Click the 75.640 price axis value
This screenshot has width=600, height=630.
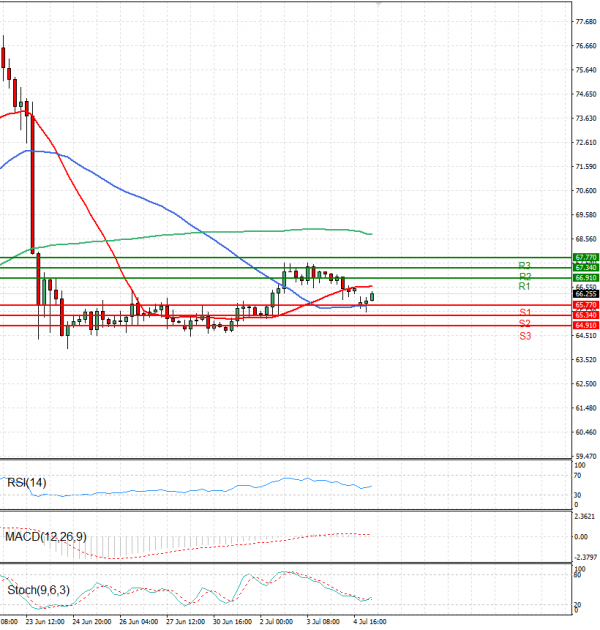586,70
